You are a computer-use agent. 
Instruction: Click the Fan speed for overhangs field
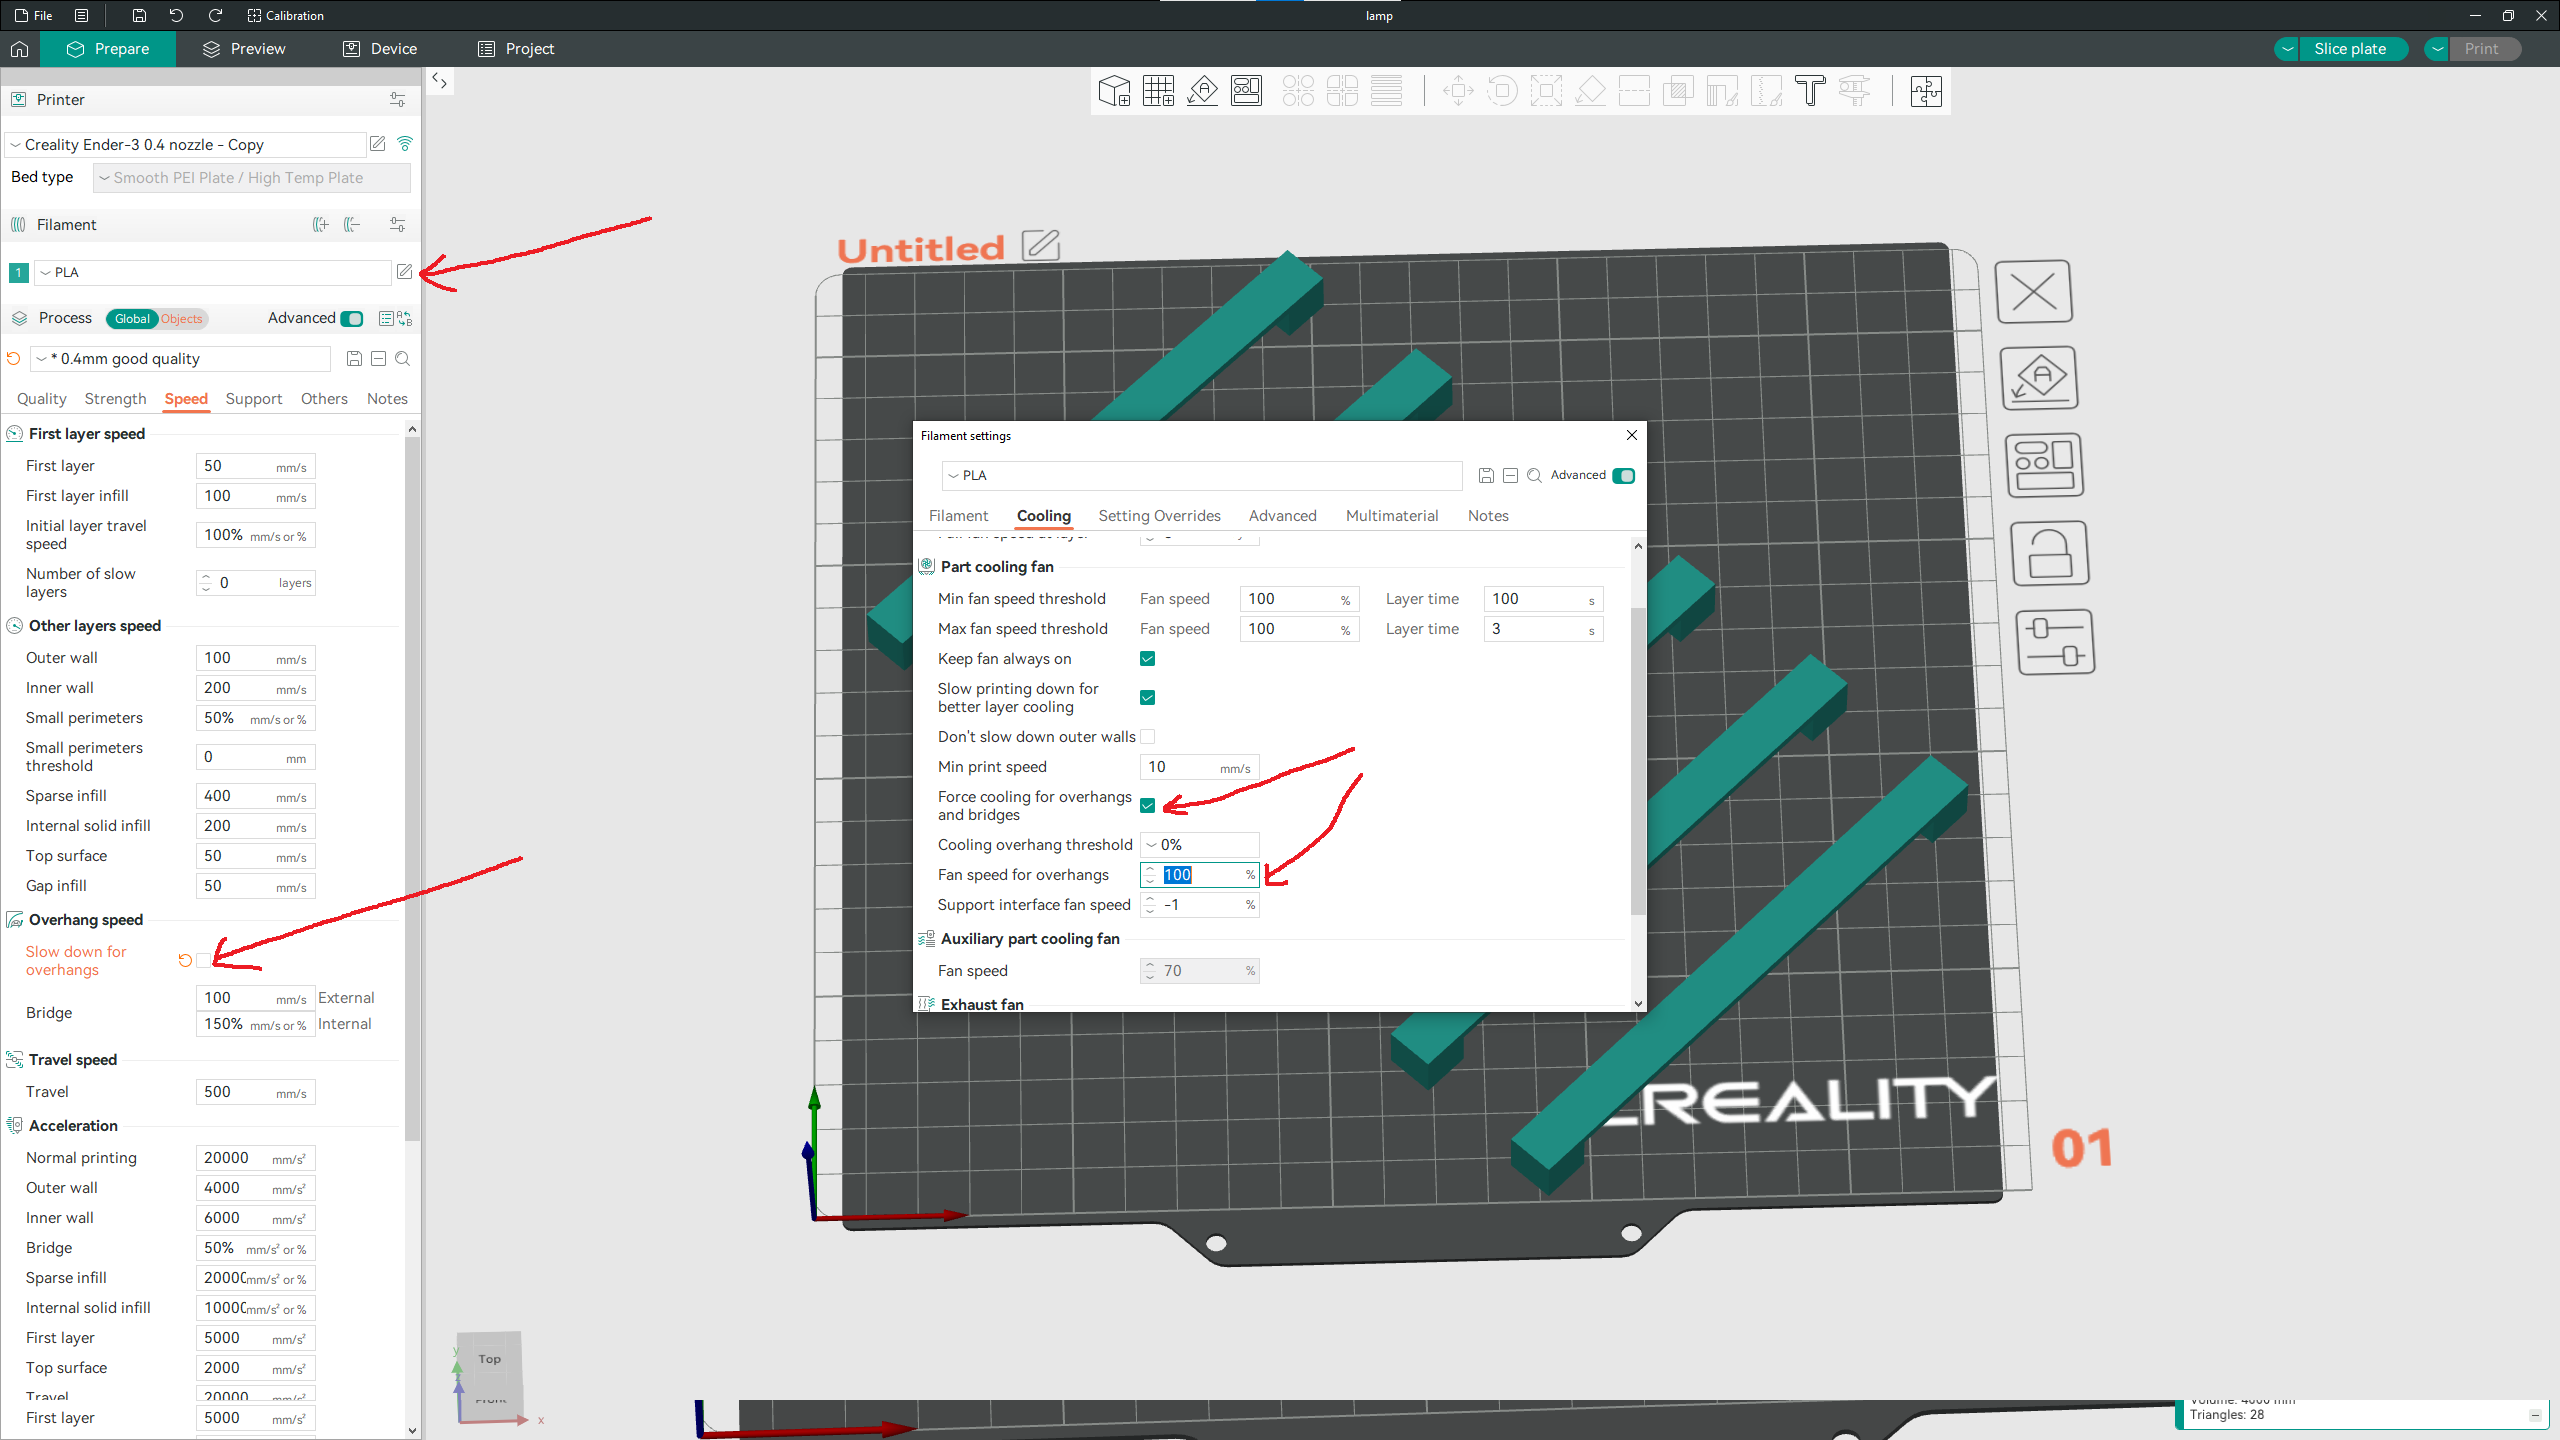point(1200,875)
